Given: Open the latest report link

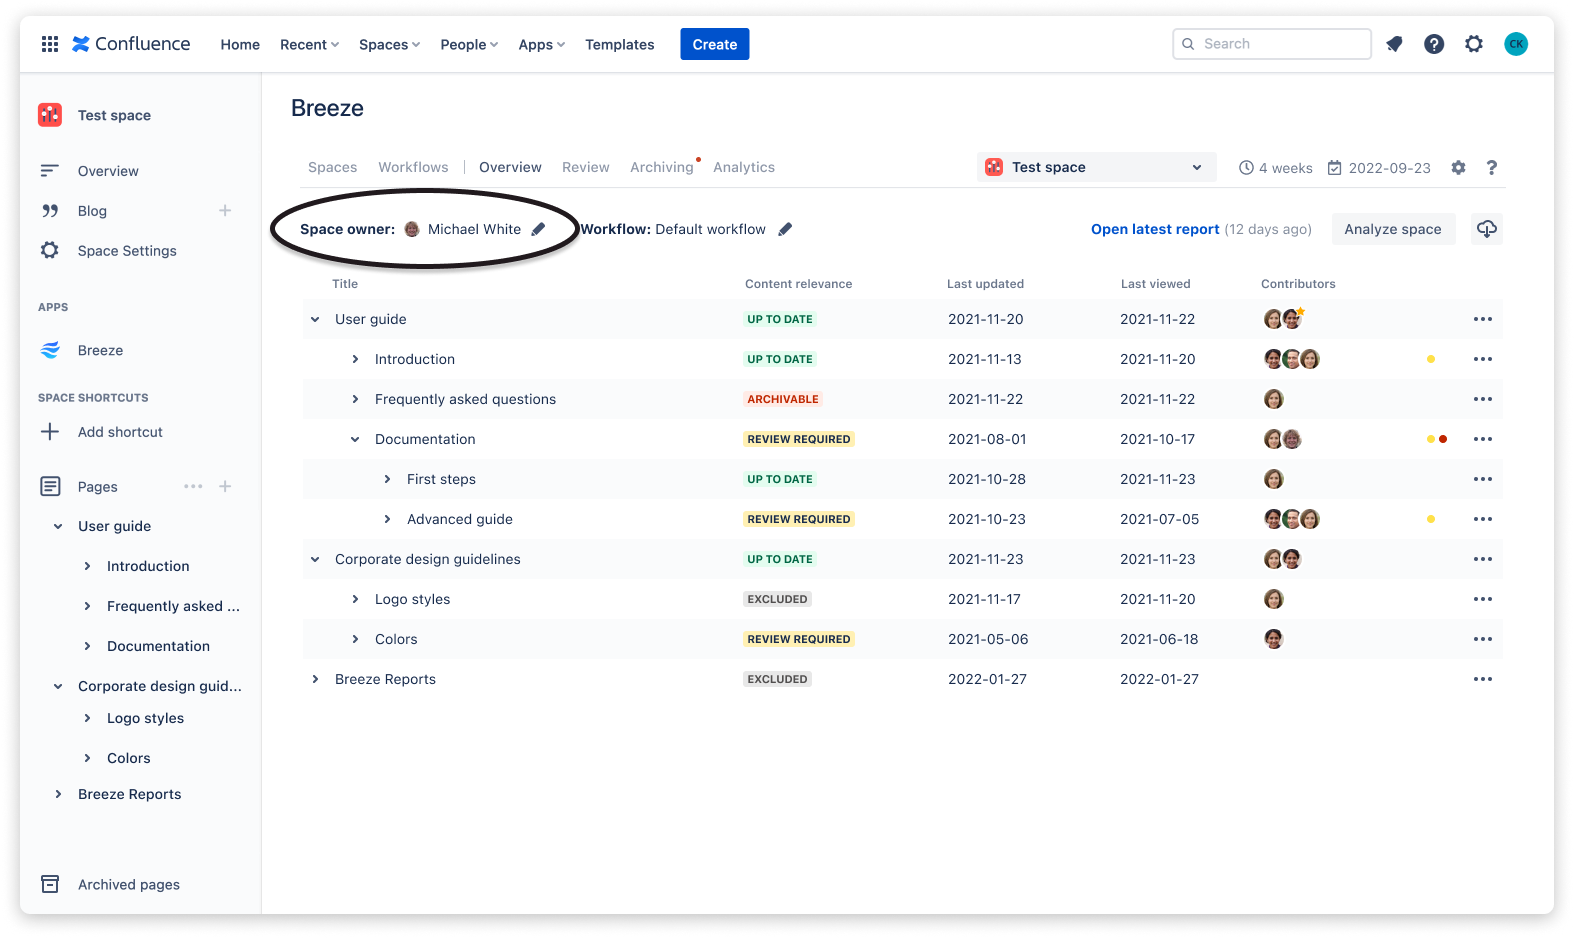Looking at the screenshot, I should [x=1155, y=229].
